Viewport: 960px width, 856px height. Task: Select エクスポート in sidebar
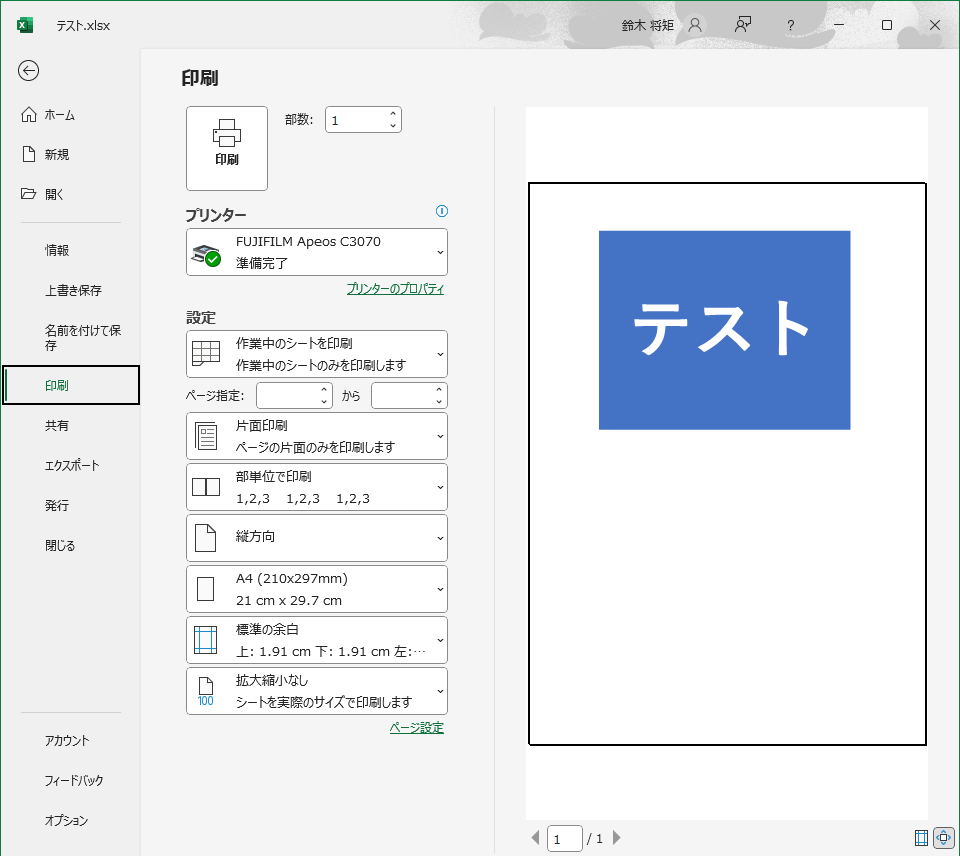70,465
